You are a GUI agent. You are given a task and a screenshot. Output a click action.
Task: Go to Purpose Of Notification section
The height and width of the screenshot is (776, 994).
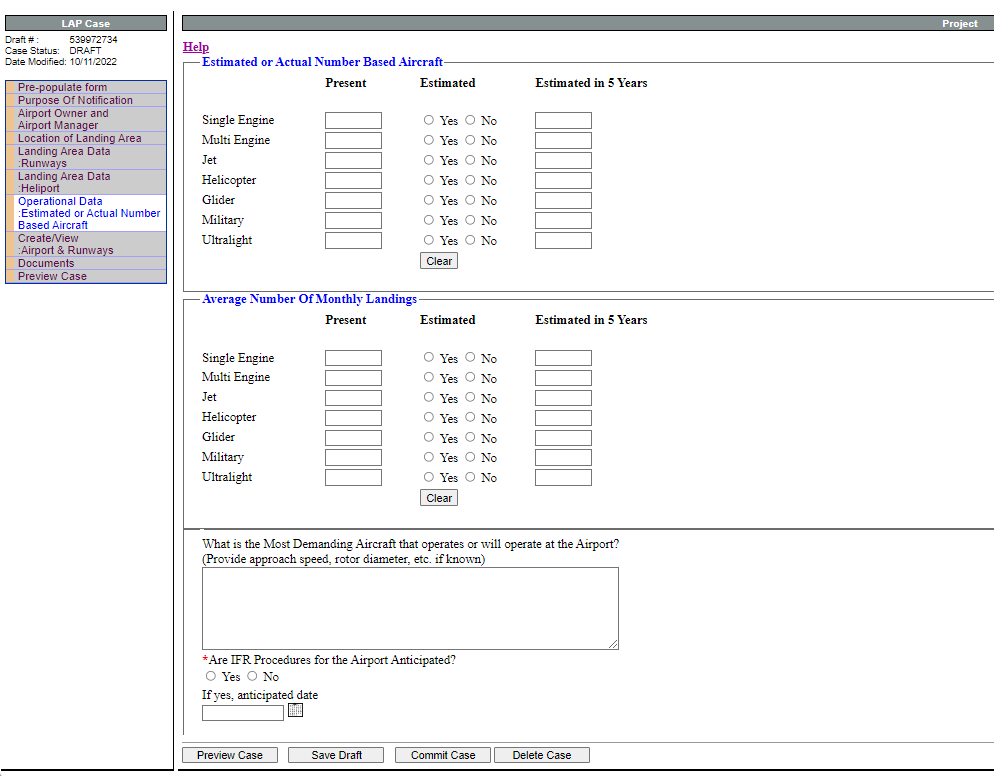[75, 100]
